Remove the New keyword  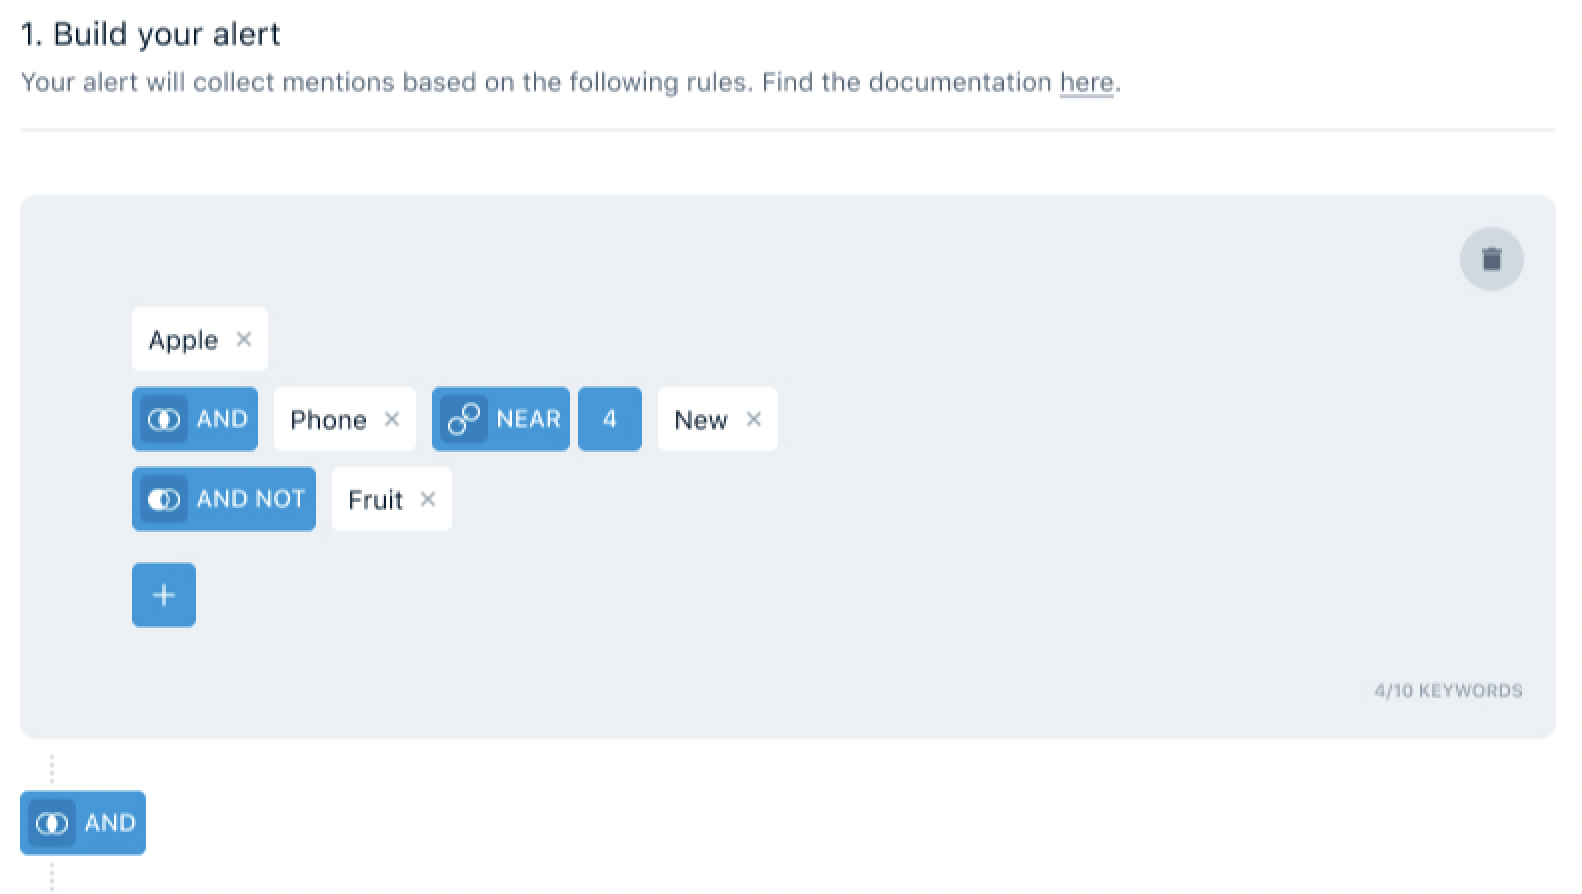754,419
